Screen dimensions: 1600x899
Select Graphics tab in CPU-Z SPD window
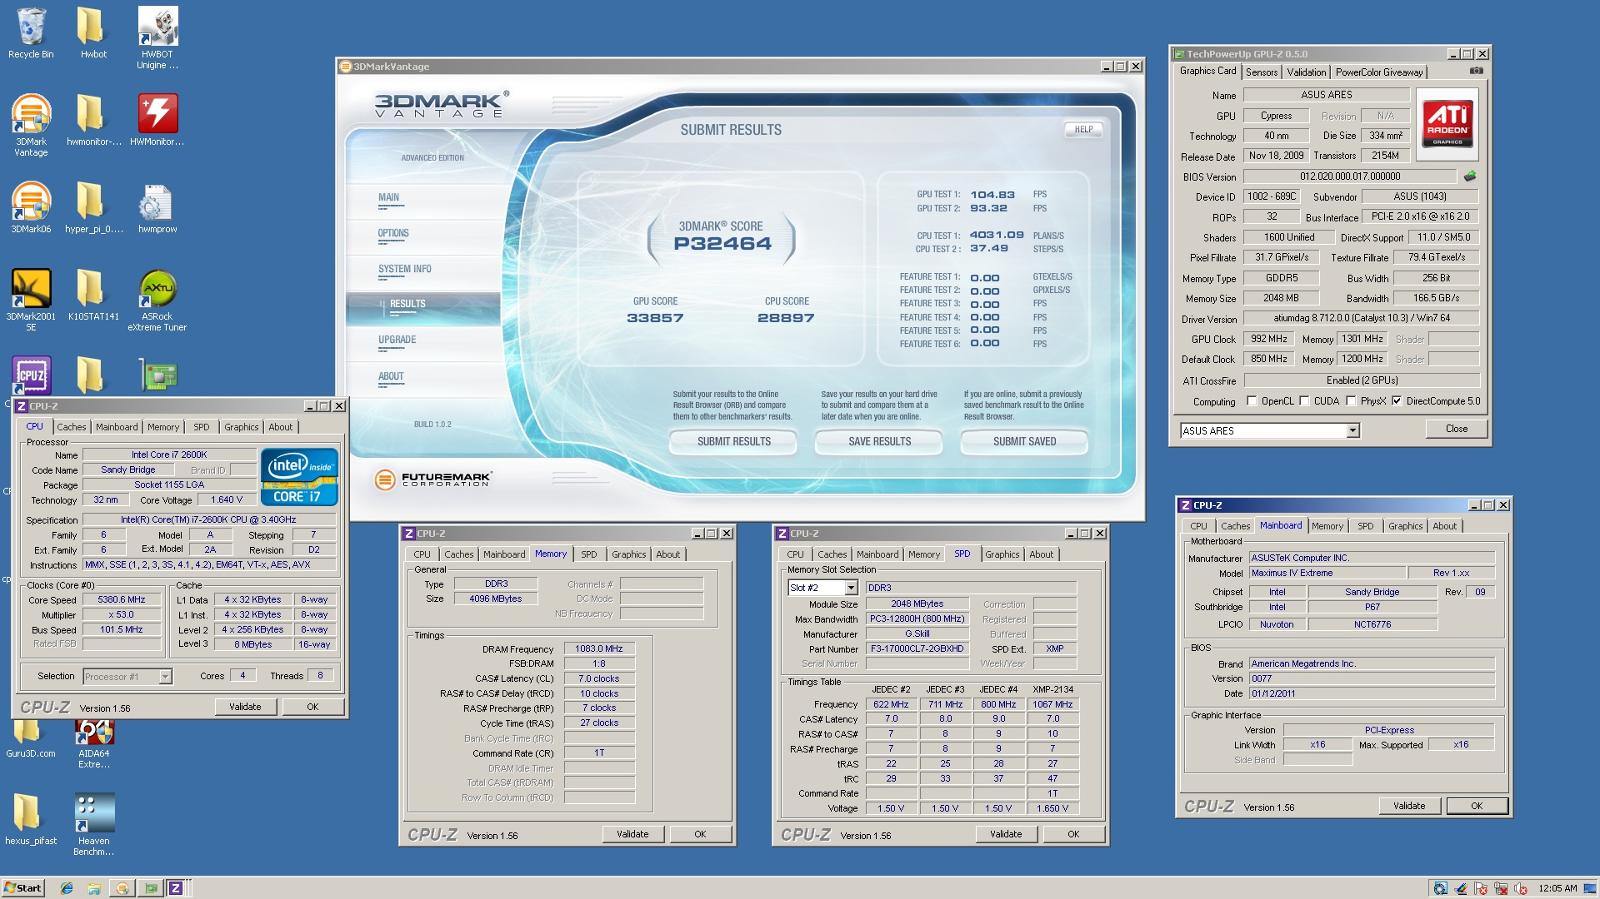pos(1002,554)
